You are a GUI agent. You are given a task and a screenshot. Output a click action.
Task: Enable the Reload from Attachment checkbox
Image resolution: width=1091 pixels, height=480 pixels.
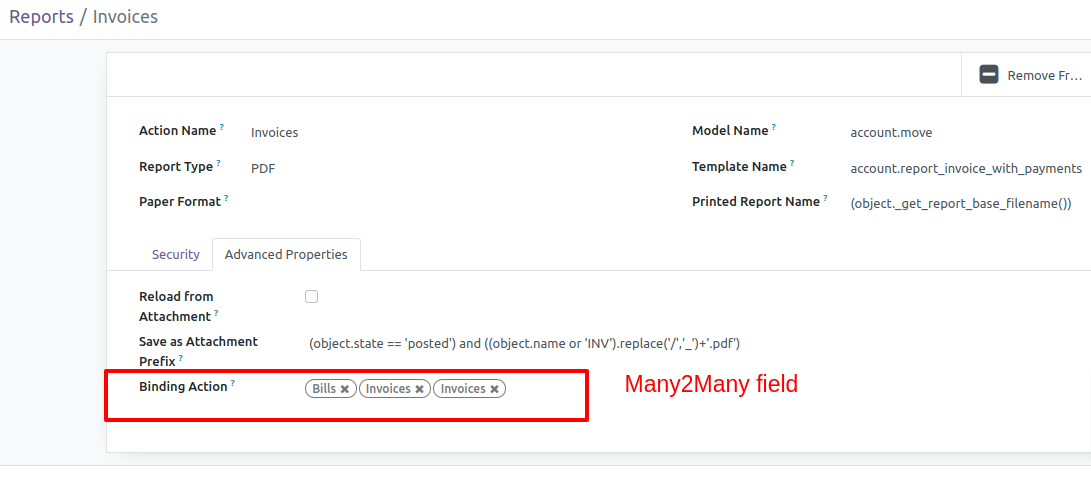pos(312,296)
